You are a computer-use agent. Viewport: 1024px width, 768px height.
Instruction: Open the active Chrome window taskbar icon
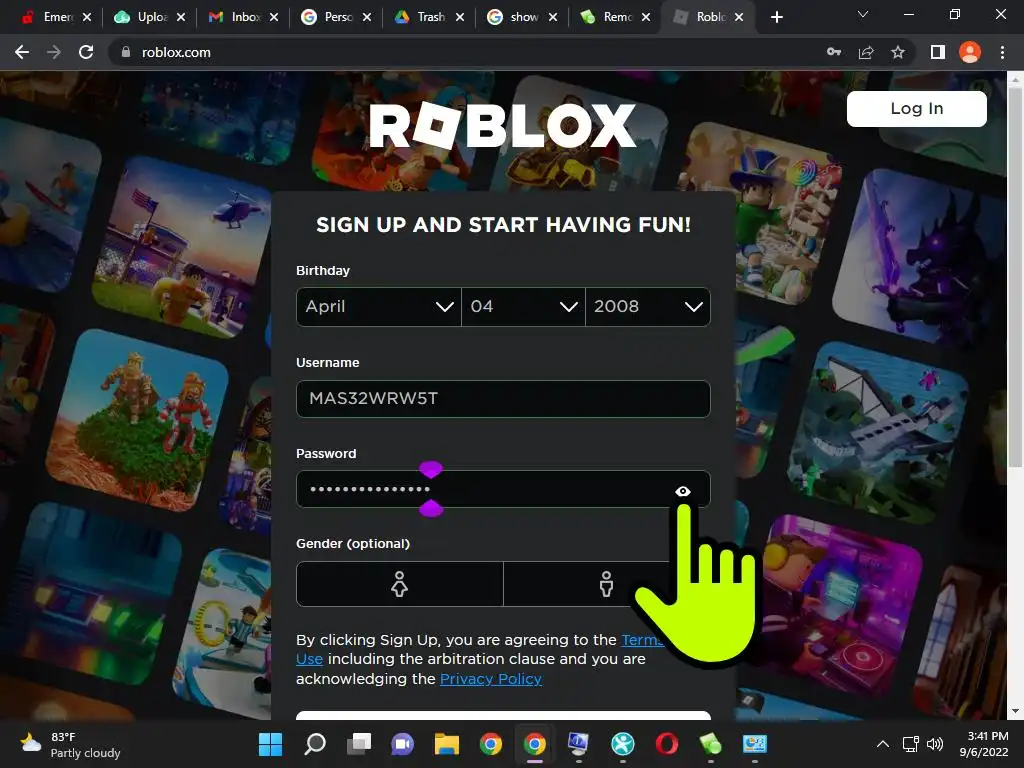[x=534, y=744]
